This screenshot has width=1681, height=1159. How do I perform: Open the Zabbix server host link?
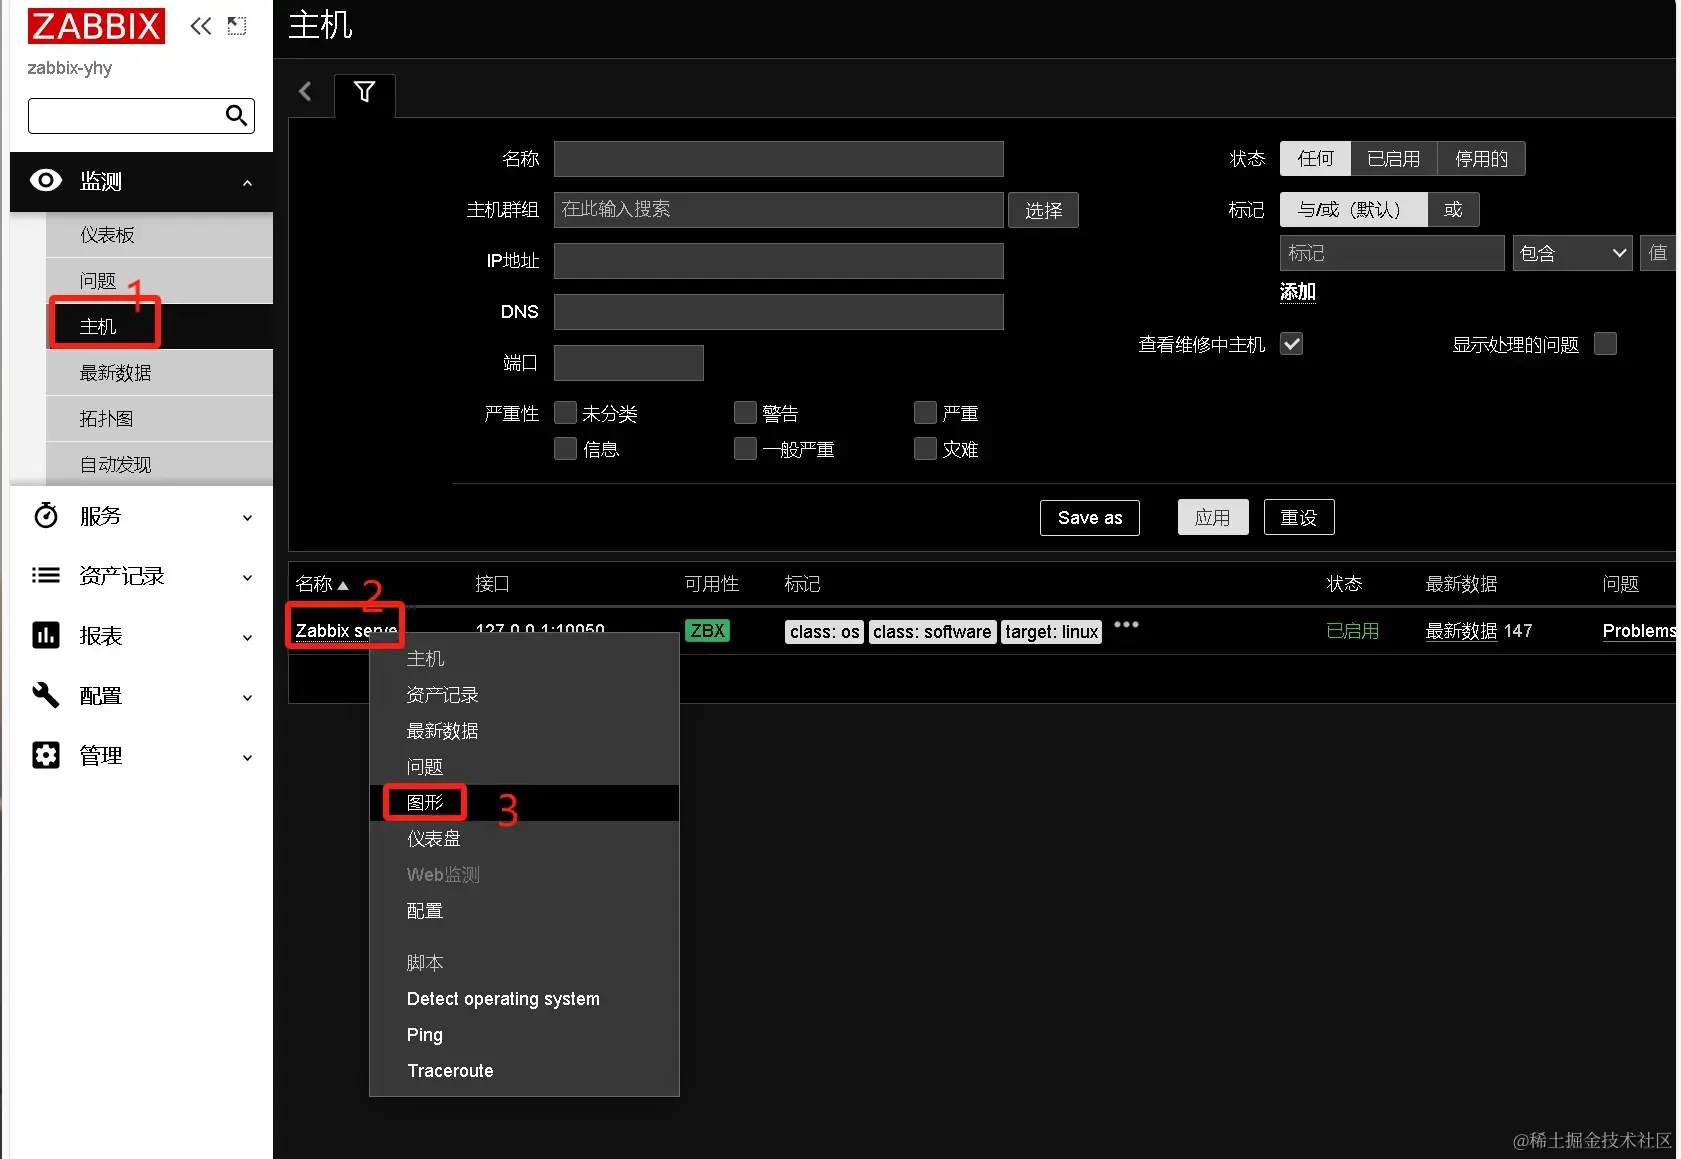(x=346, y=631)
